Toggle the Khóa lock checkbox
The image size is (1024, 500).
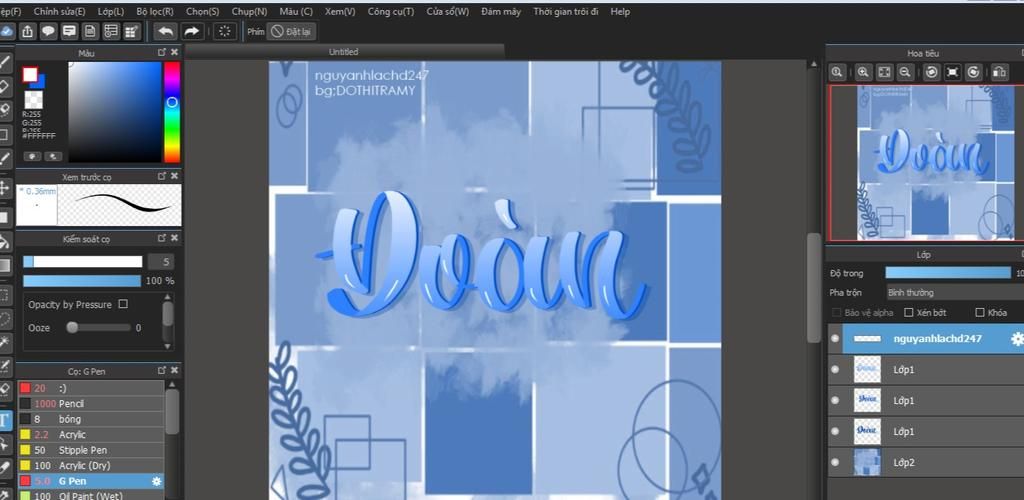tap(979, 313)
